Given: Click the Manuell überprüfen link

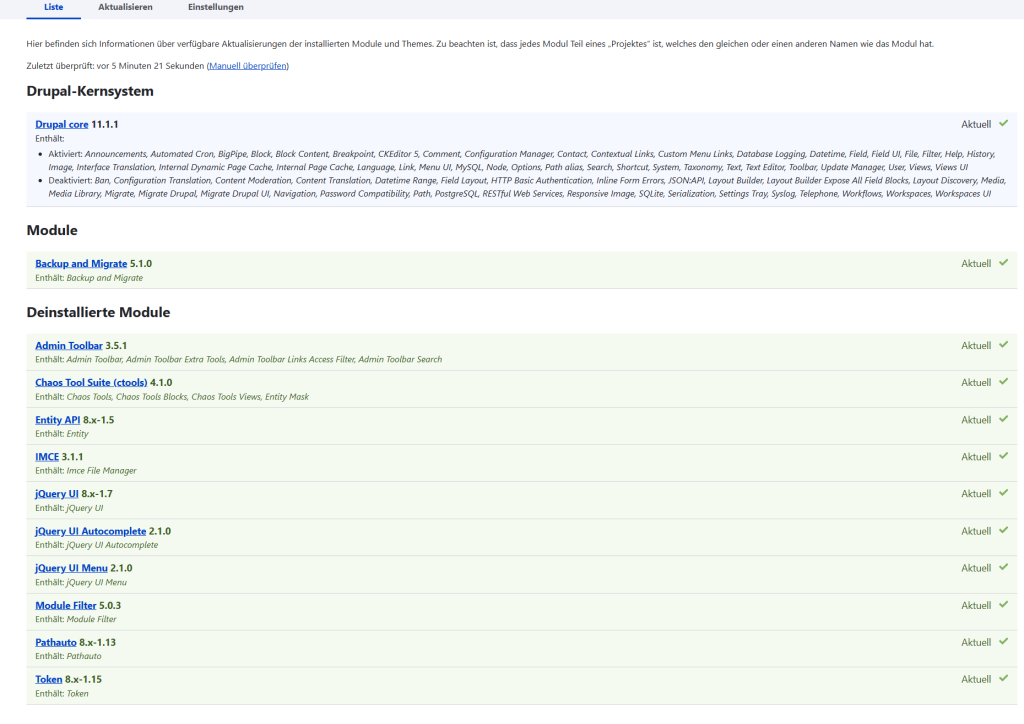Looking at the screenshot, I should pyautogui.click(x=248, y=65).
